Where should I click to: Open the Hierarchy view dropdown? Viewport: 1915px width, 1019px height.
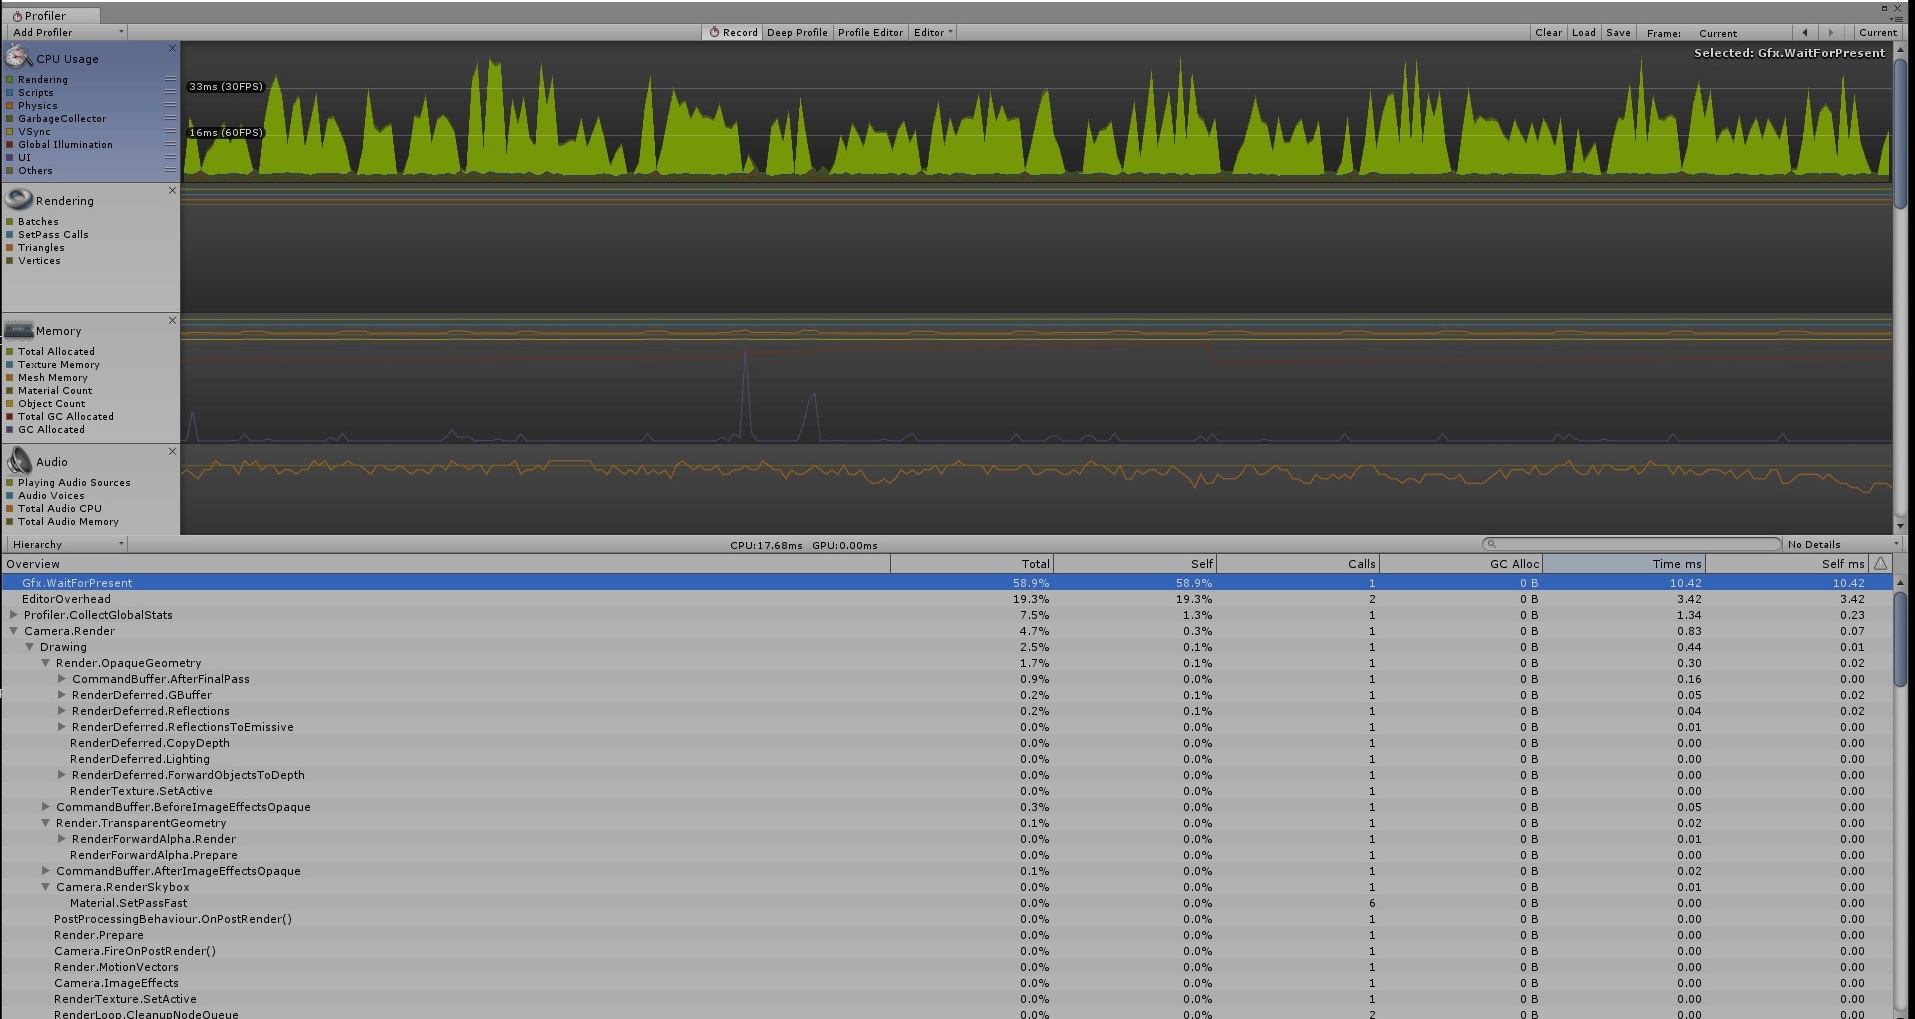point(67,545)
